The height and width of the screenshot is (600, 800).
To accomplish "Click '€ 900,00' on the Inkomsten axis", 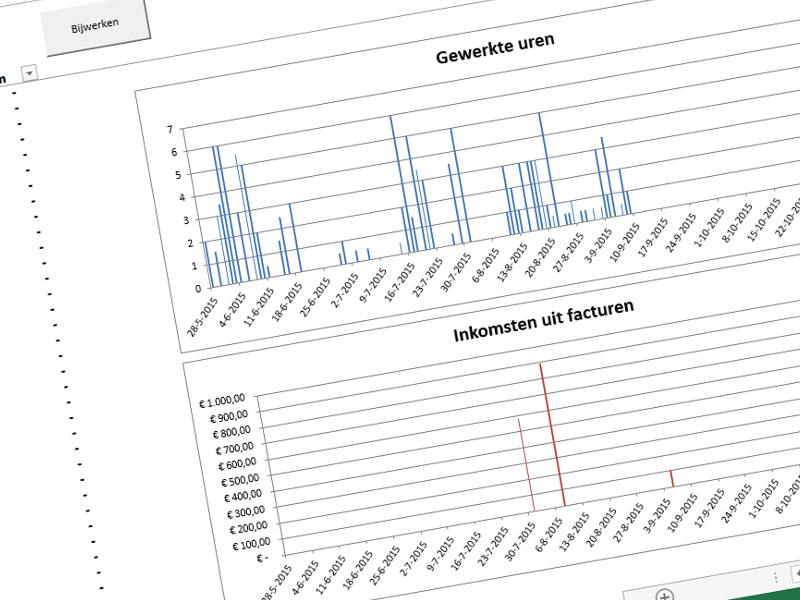I will (229, 416).
